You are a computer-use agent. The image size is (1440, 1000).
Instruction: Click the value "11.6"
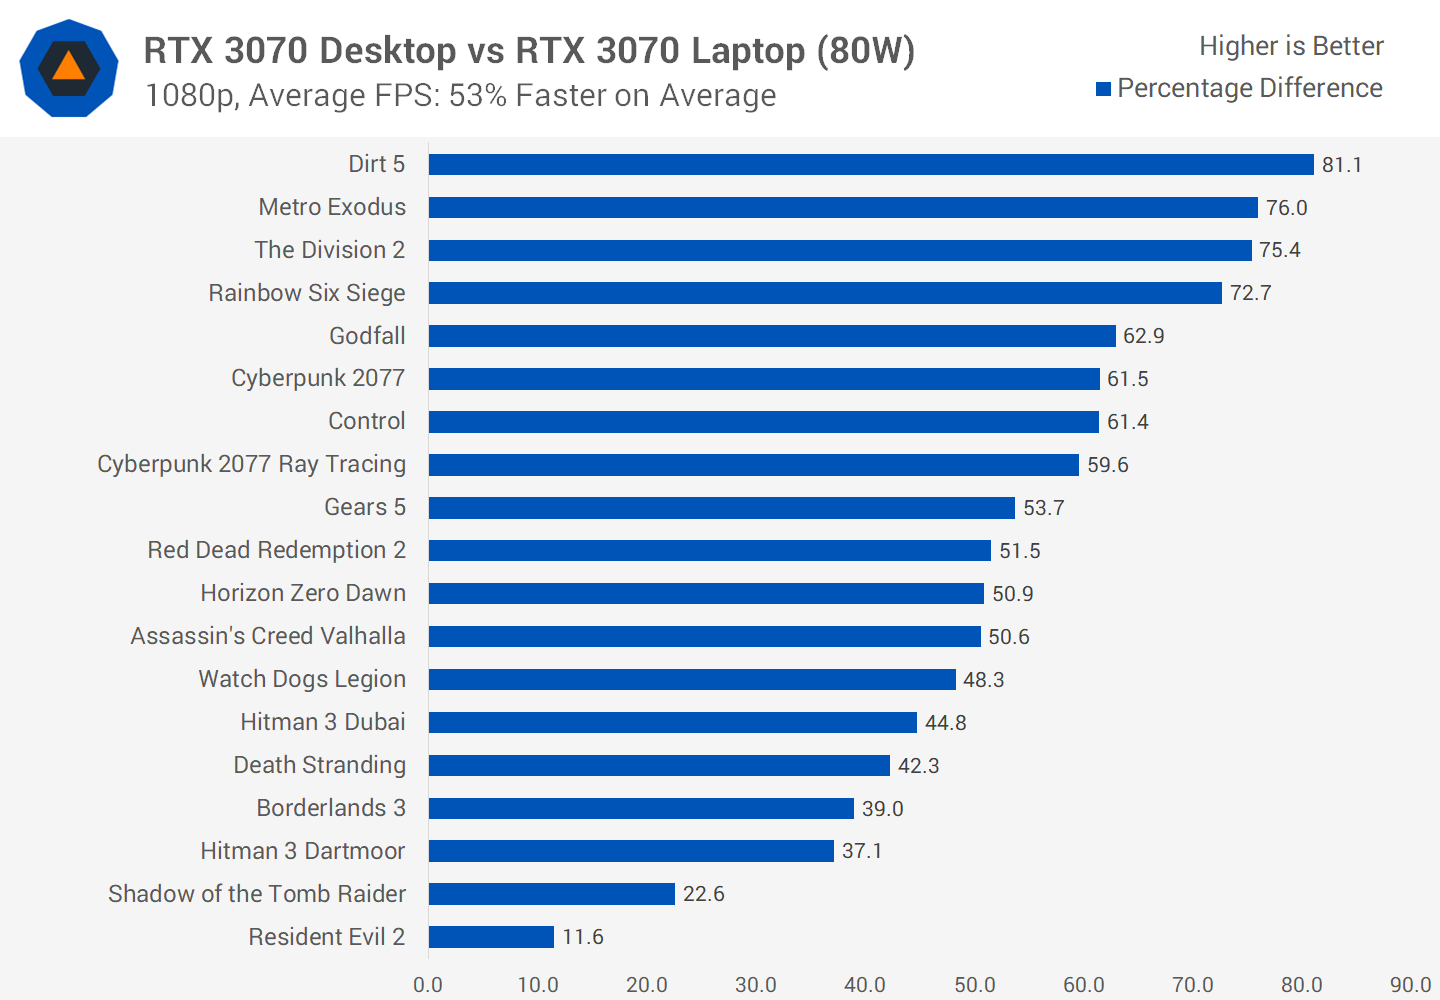[x=582, y=937]
